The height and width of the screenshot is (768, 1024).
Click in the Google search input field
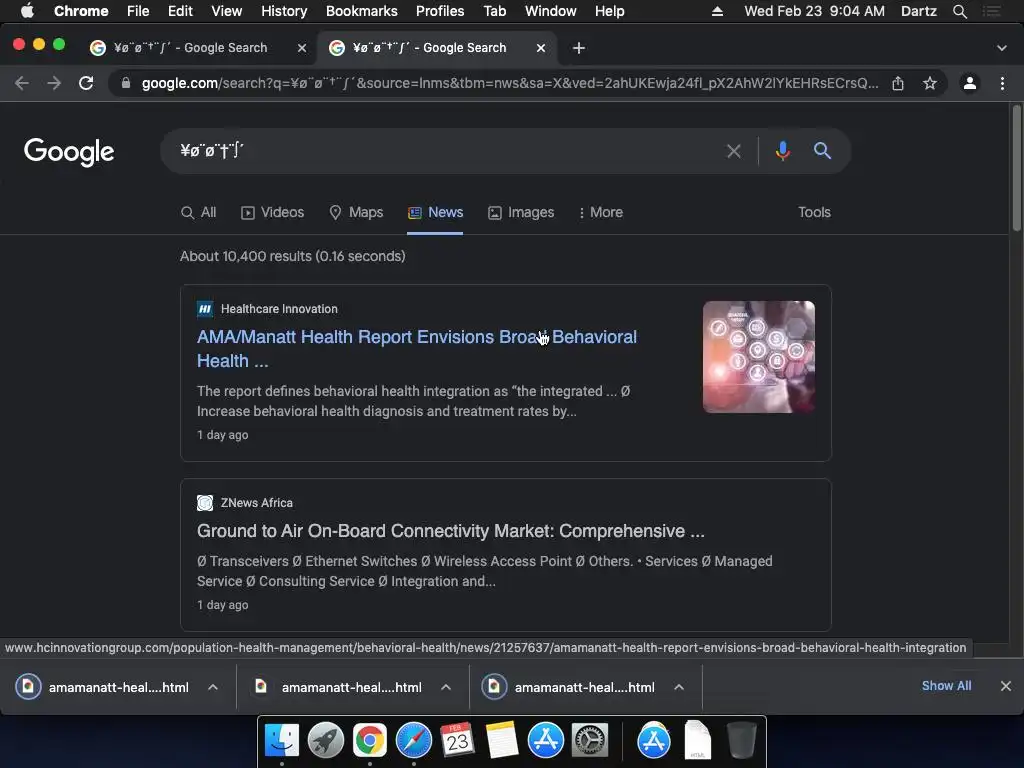pyautogui.click(x=444, y=151)
